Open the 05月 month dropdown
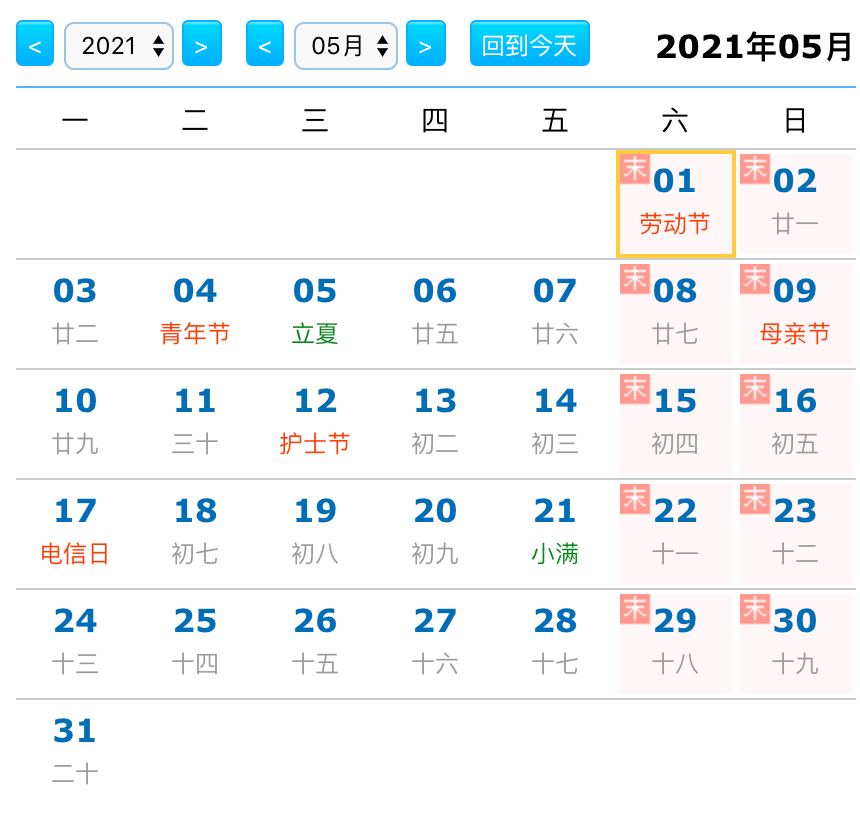Viewport: 860px width, 822px height. pos(345,46)
